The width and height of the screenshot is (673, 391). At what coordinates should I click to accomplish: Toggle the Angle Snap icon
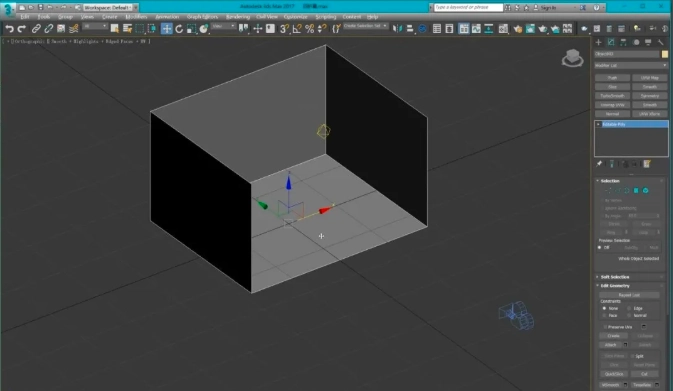tap(297, 29)
